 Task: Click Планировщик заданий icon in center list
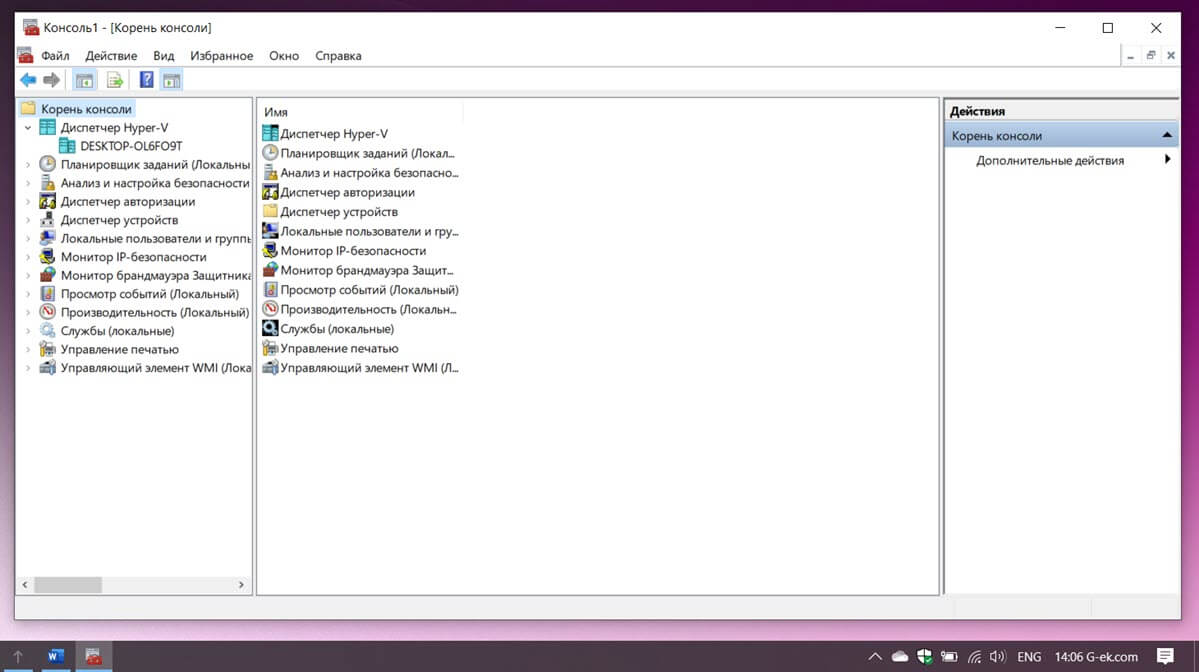tap(270, 153)
